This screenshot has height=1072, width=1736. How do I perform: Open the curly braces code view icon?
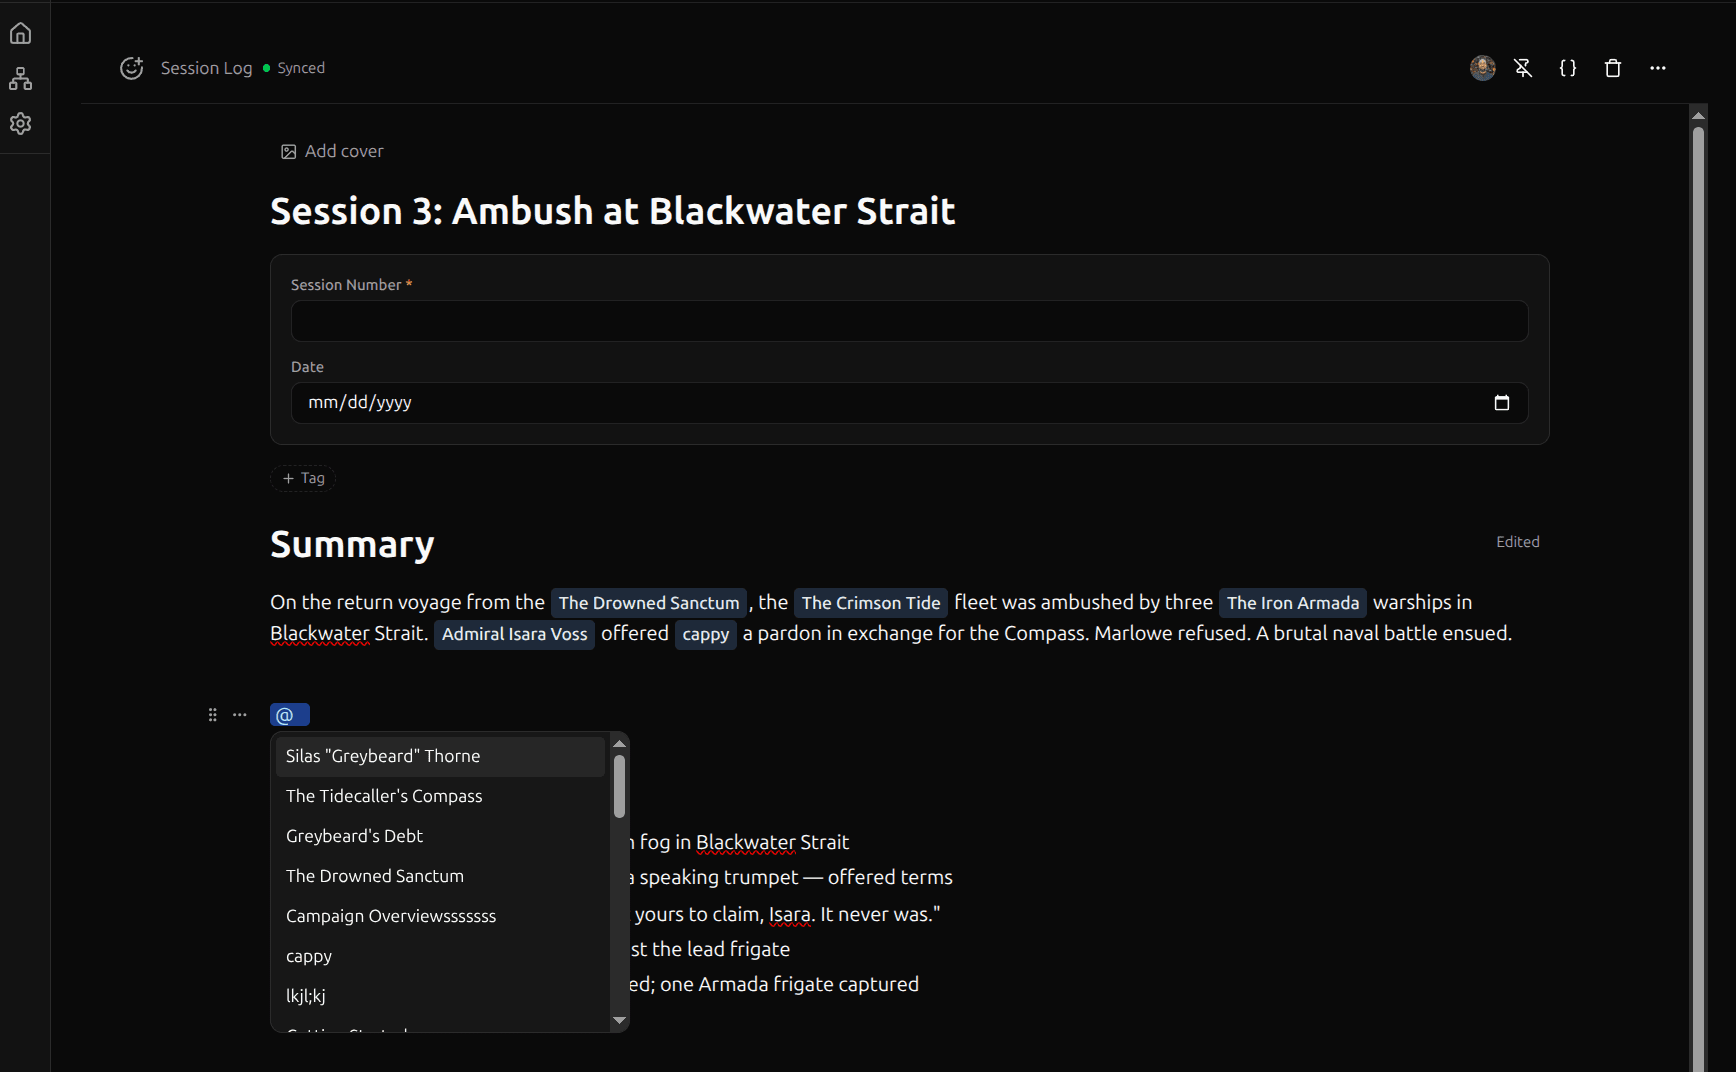coord(1568,68)
